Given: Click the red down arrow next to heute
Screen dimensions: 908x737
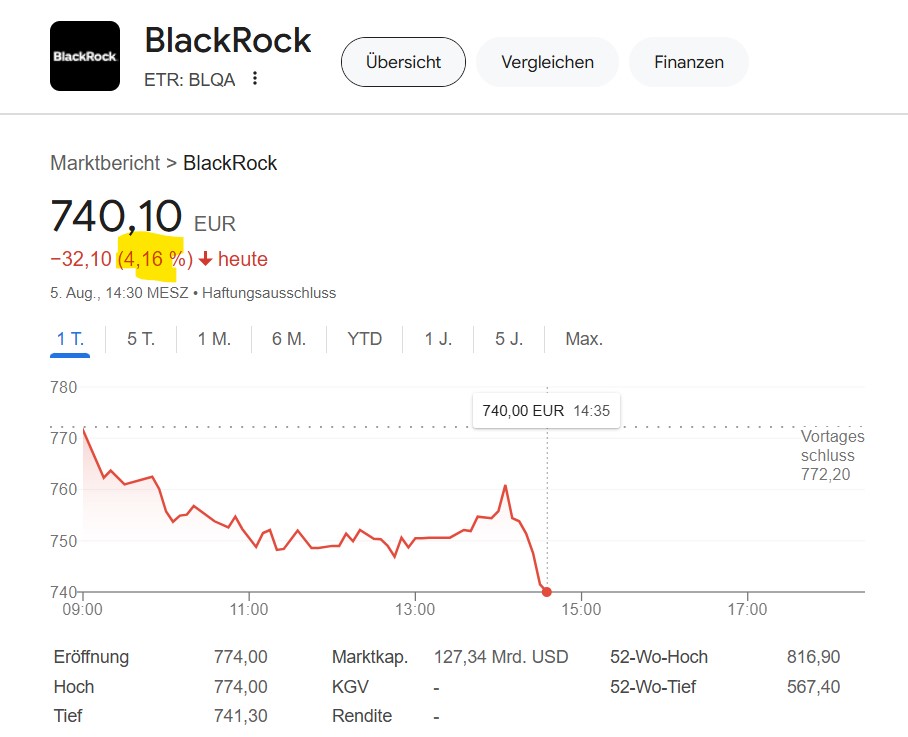Looking at the screenshot, I should [x=205, y=259].
